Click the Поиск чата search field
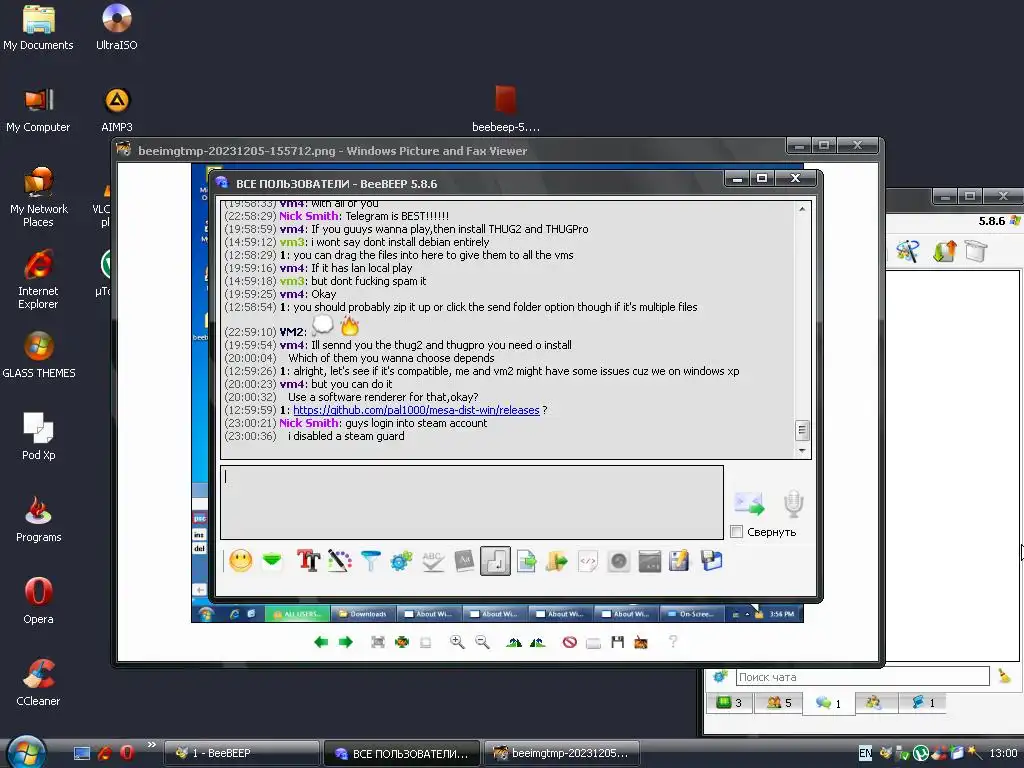 (863, 677)
